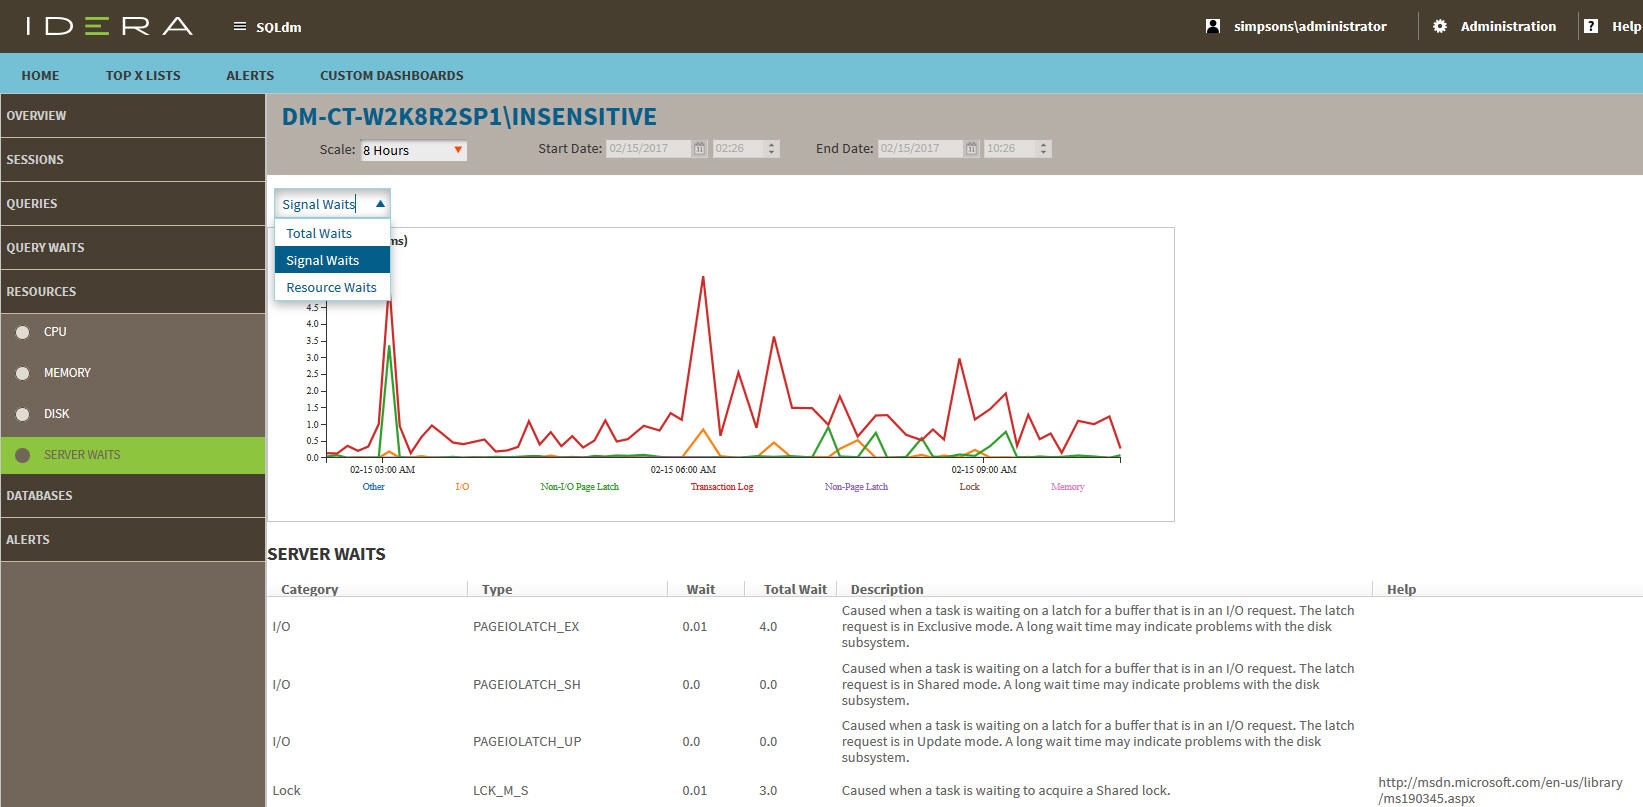Switch to the Top X Lists tab
Viewport: 1643px width, 807px height.
point(143,75)
